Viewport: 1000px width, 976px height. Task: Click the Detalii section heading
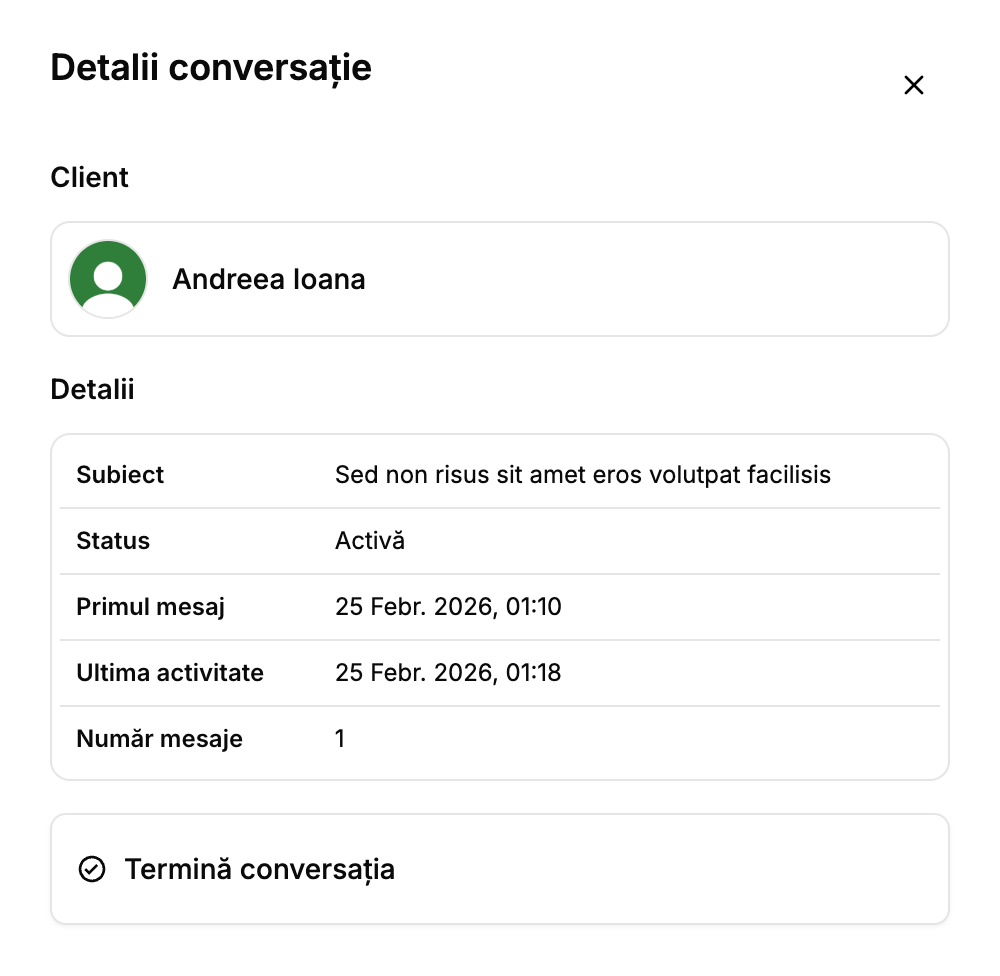point(92,389)
